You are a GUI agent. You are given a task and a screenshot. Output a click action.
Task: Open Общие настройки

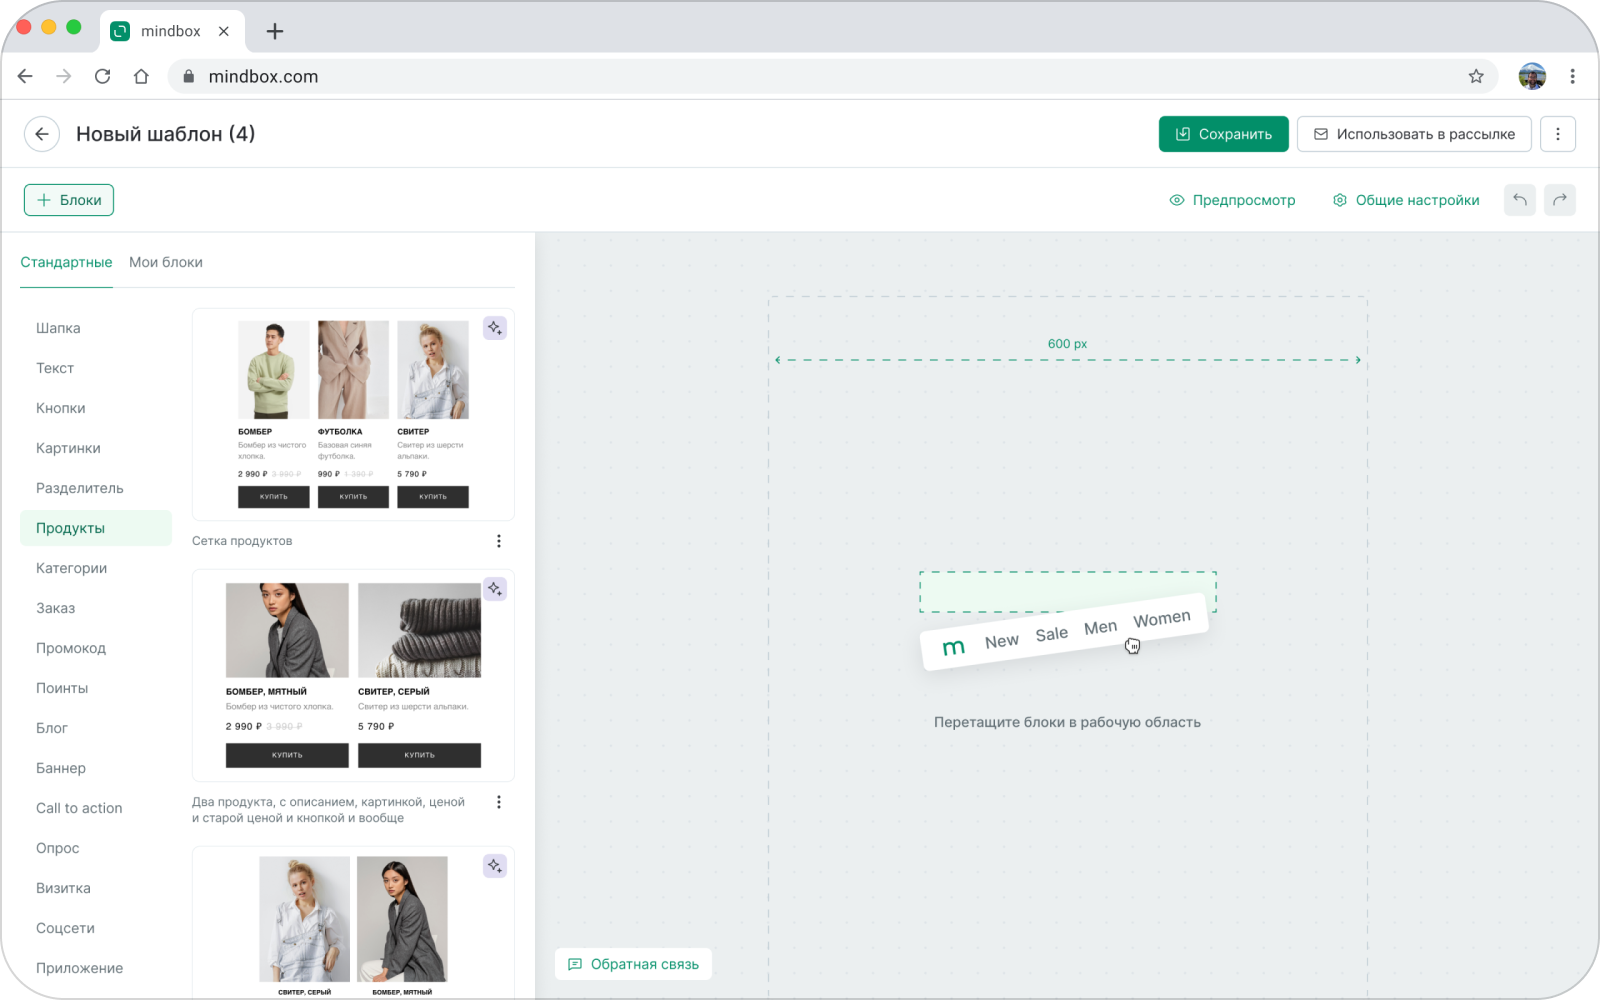coord(1406,200)
